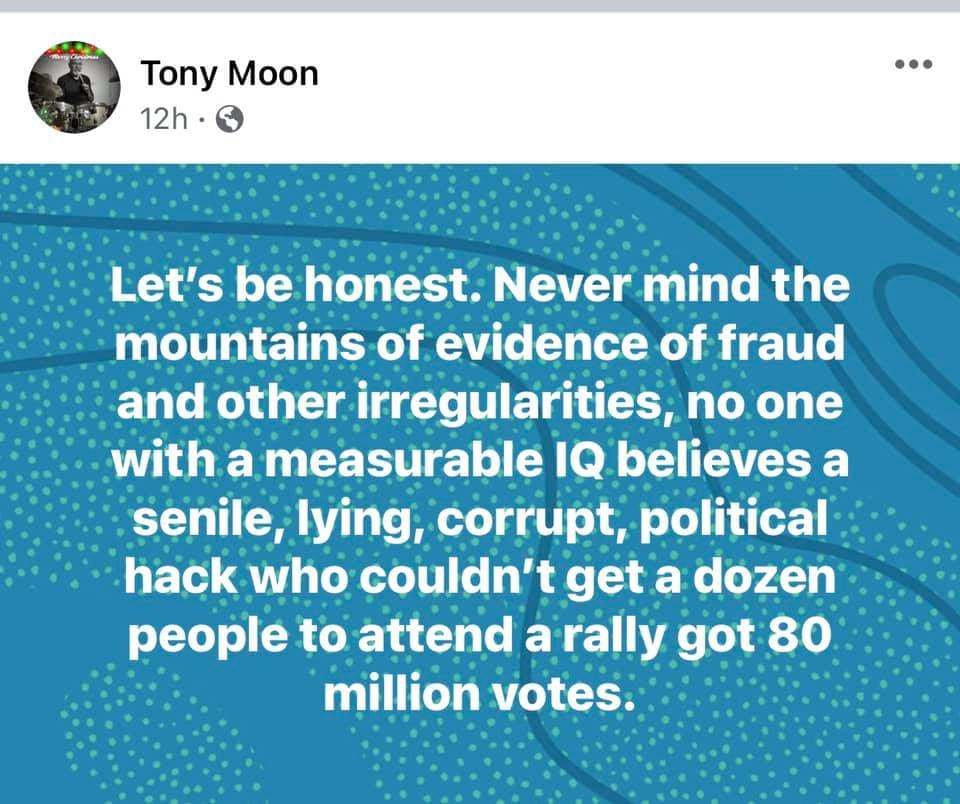Viewport: 960px width, 804px height.
Task: Tap the line "senile, lying, corrupt, political"
Action: [x=479, y=520]
